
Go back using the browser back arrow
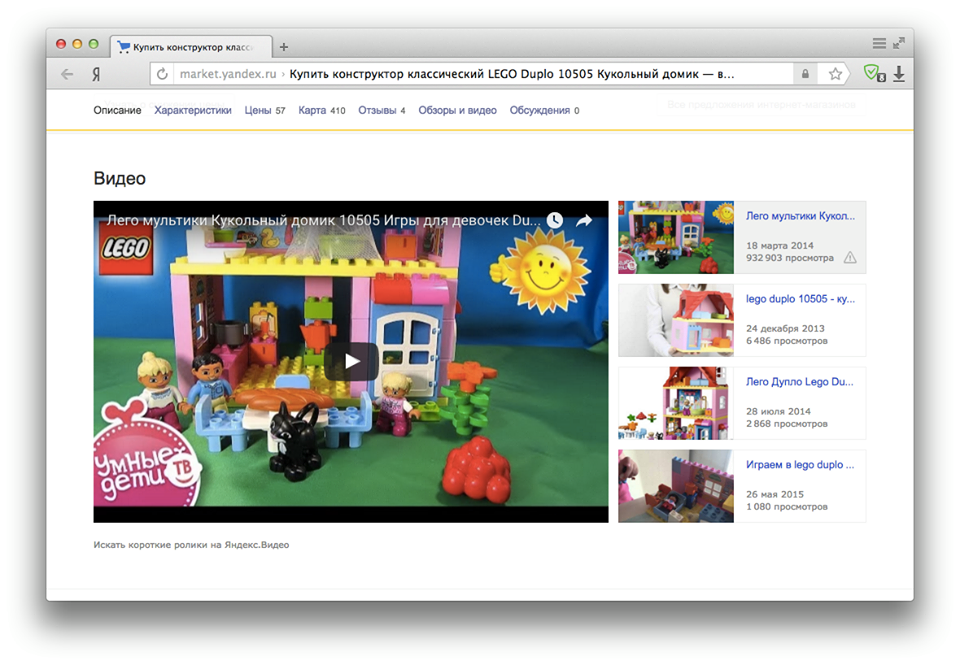(67, 74)
